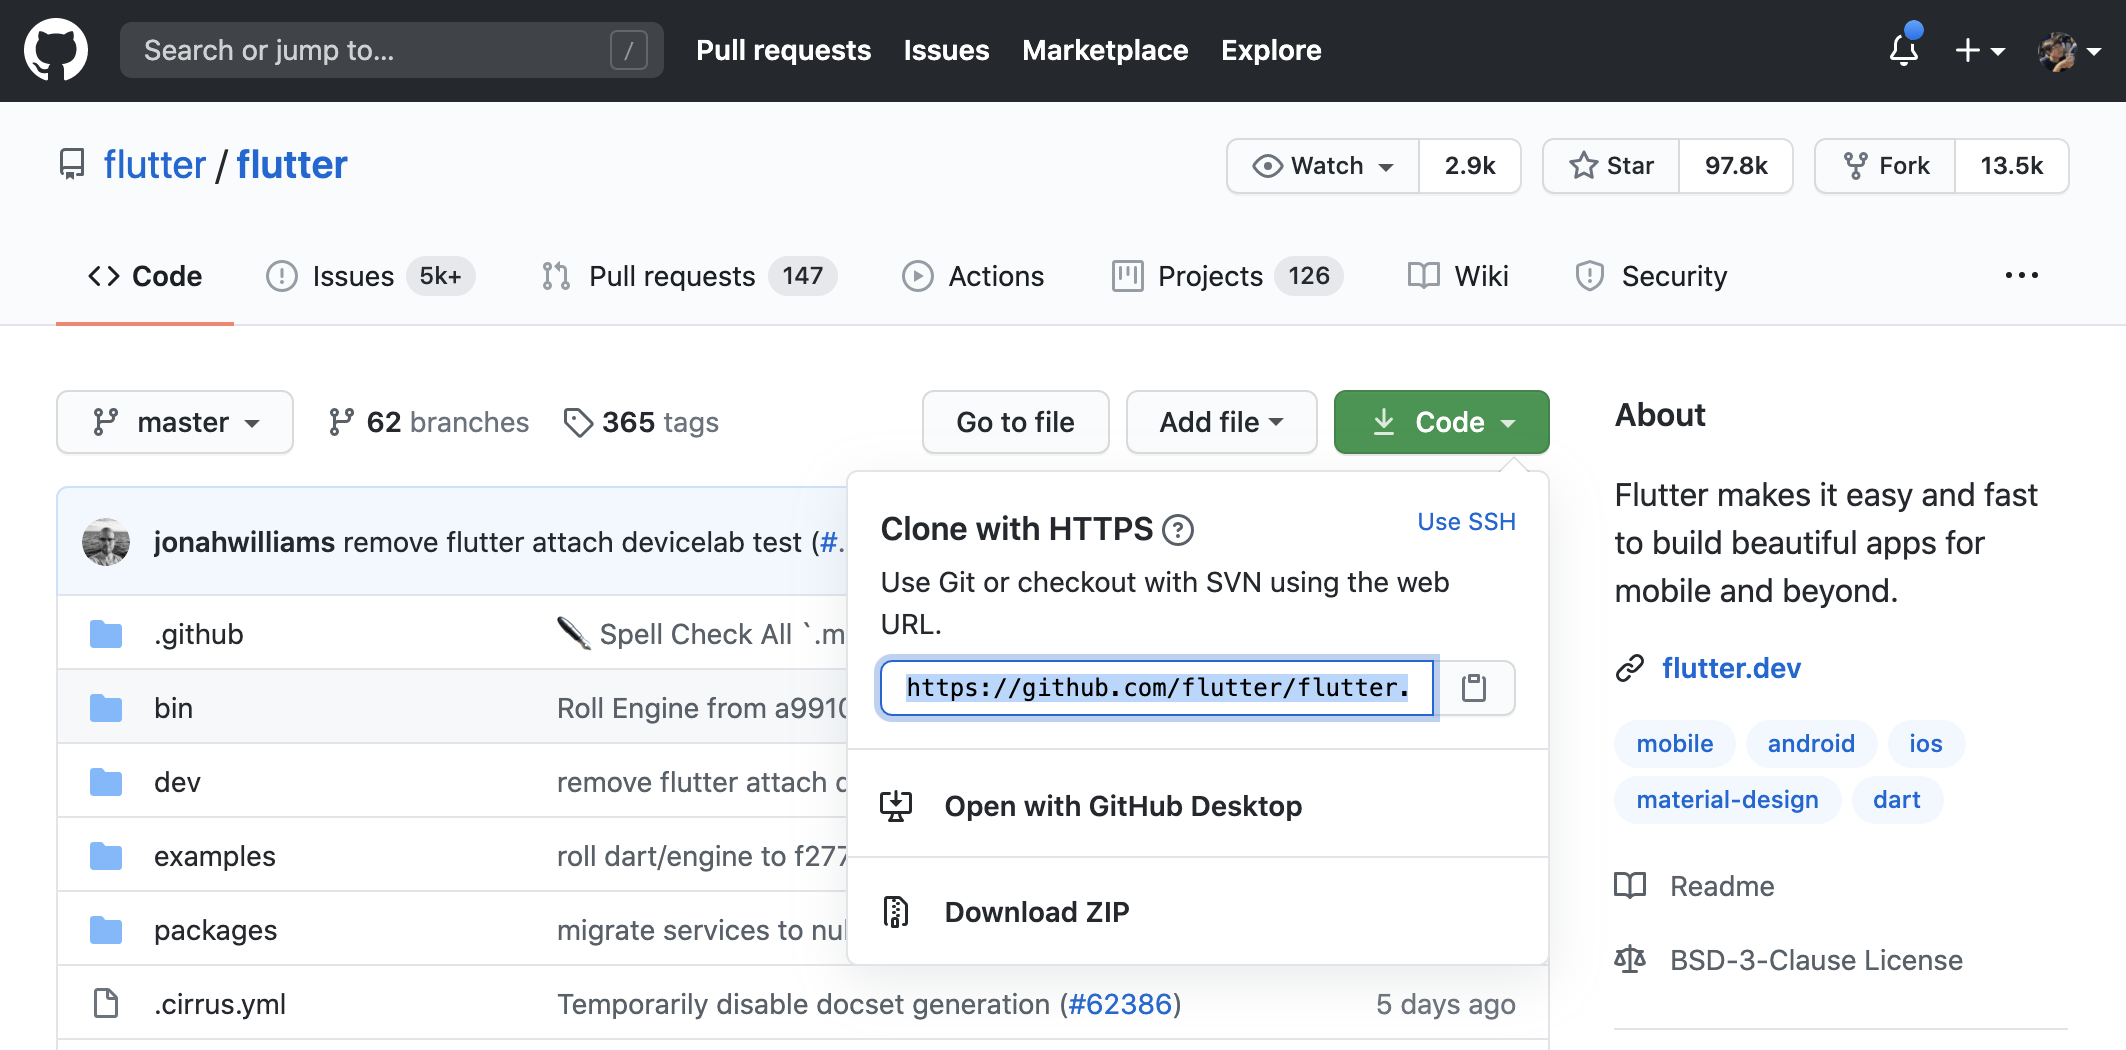Open Issues in top navigation
The width and height of the screenshot is (2126, 1050).
tap(946, 50)
